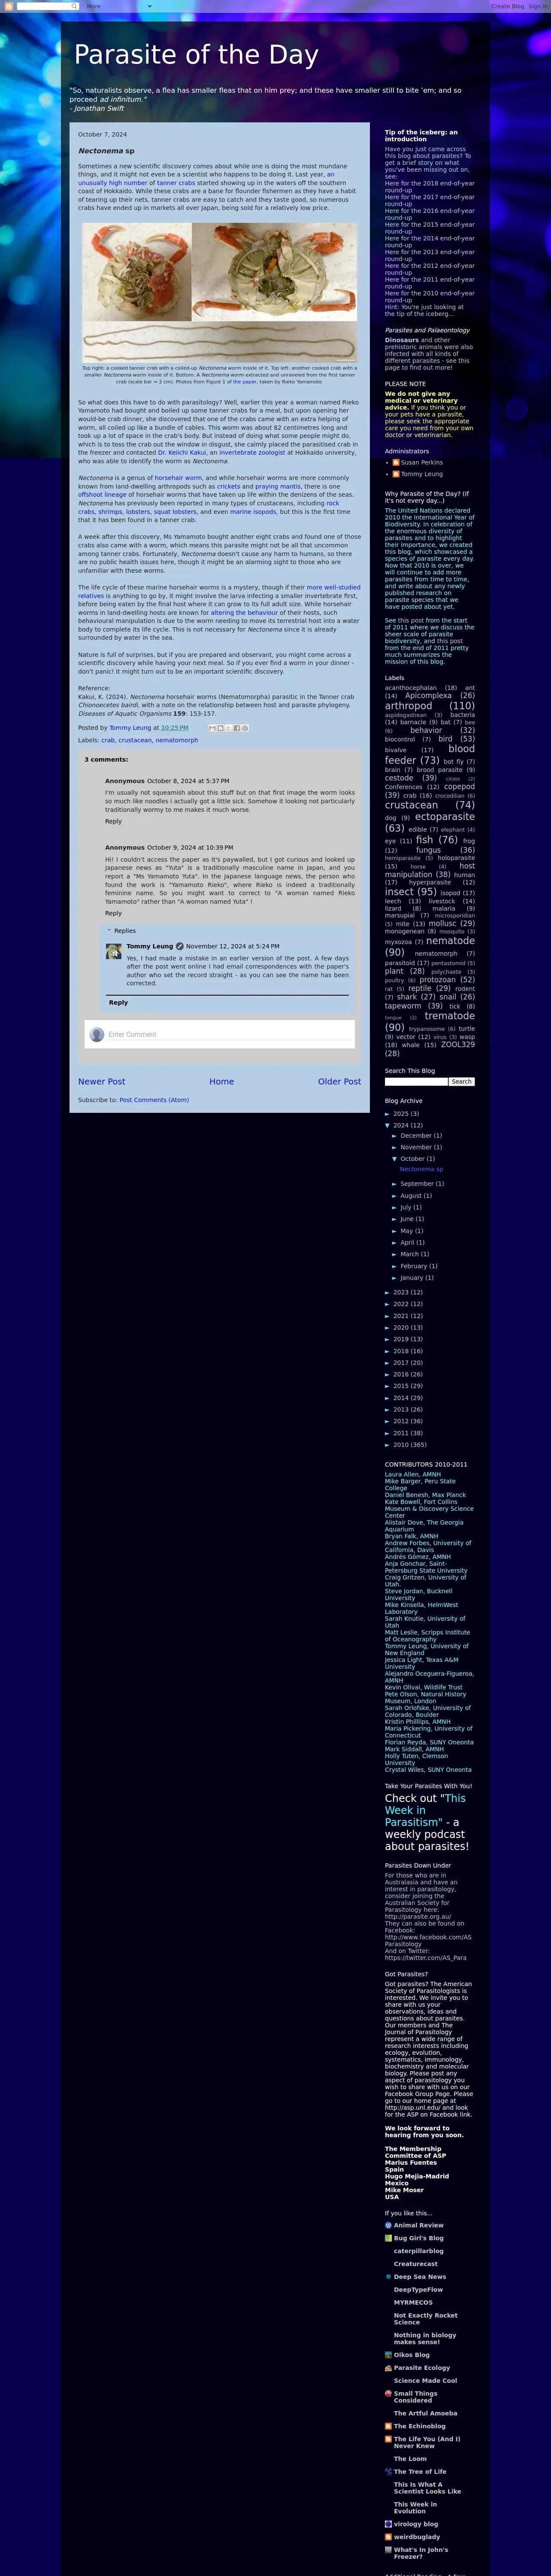Click the Email This share icon

(x=212, y=728)
